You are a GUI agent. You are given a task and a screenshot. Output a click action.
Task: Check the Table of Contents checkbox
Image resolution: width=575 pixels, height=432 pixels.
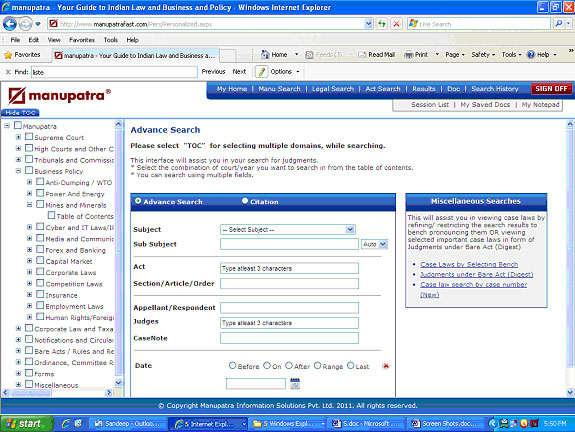[x=52, y=215]
